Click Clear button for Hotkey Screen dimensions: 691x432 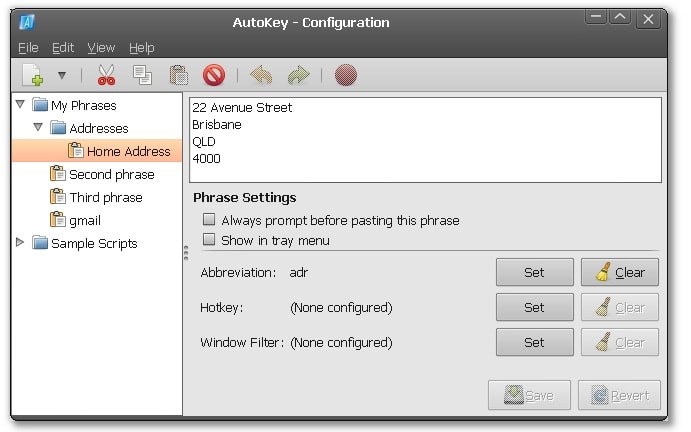click(620, 307)
